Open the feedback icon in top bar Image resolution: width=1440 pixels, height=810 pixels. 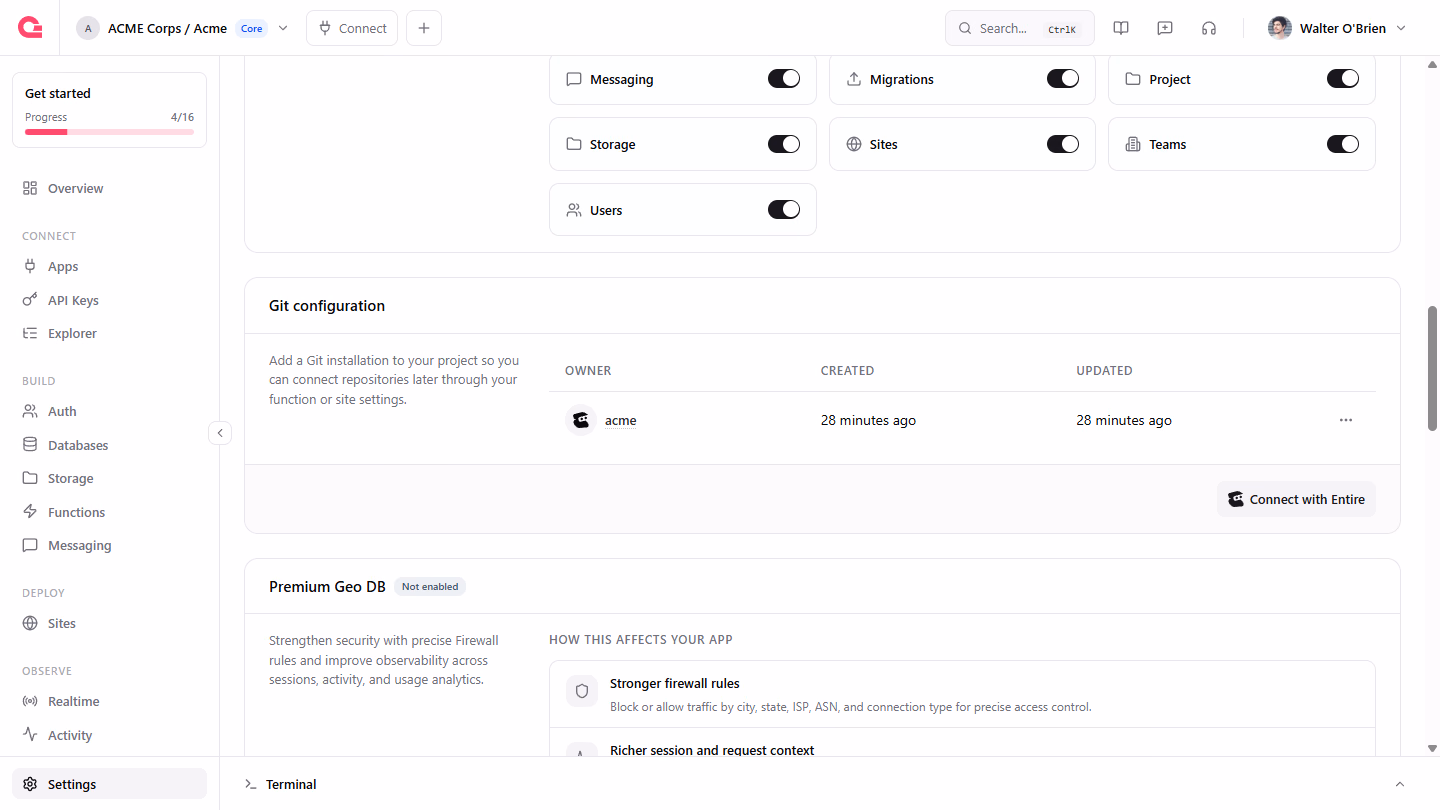pyautogui.click(x=1165, y=28)
